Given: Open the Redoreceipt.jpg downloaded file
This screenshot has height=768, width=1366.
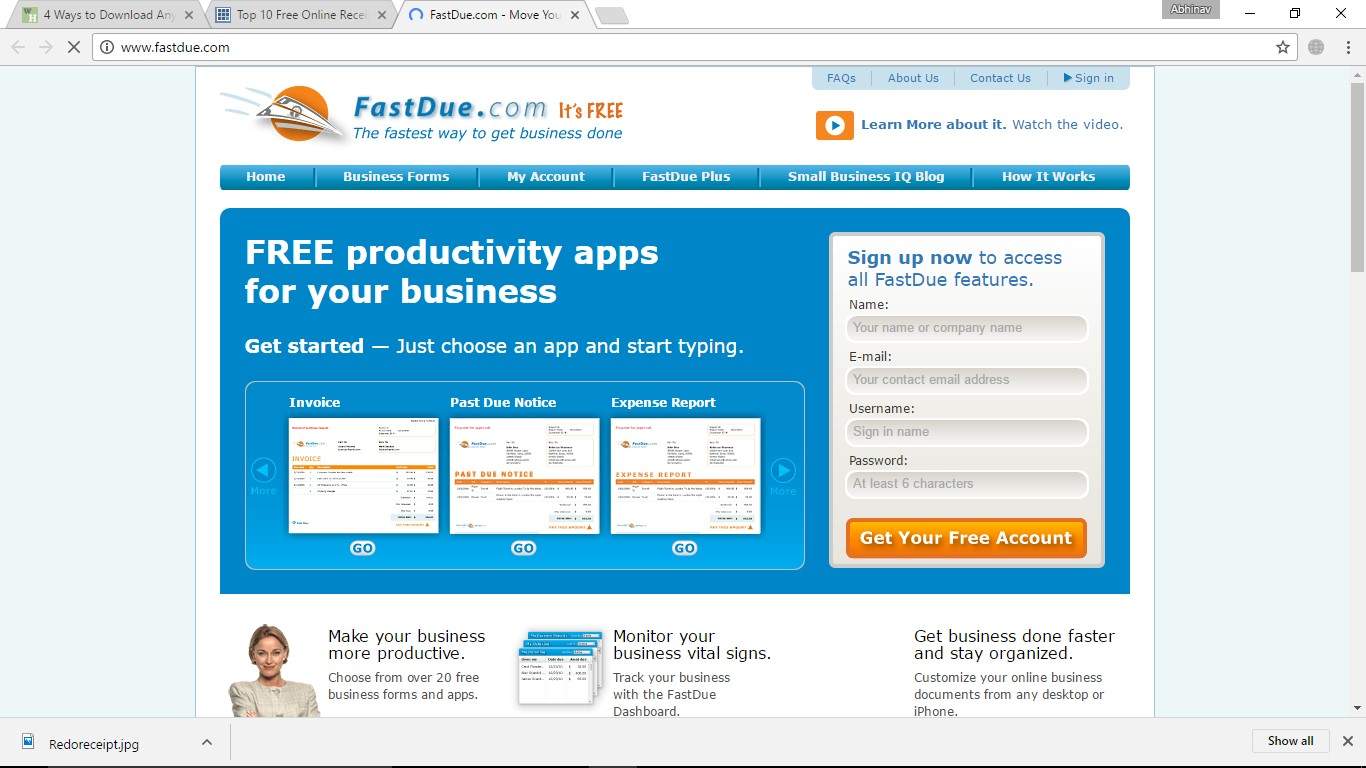Looking at the screenshot, I should [94, 744].
